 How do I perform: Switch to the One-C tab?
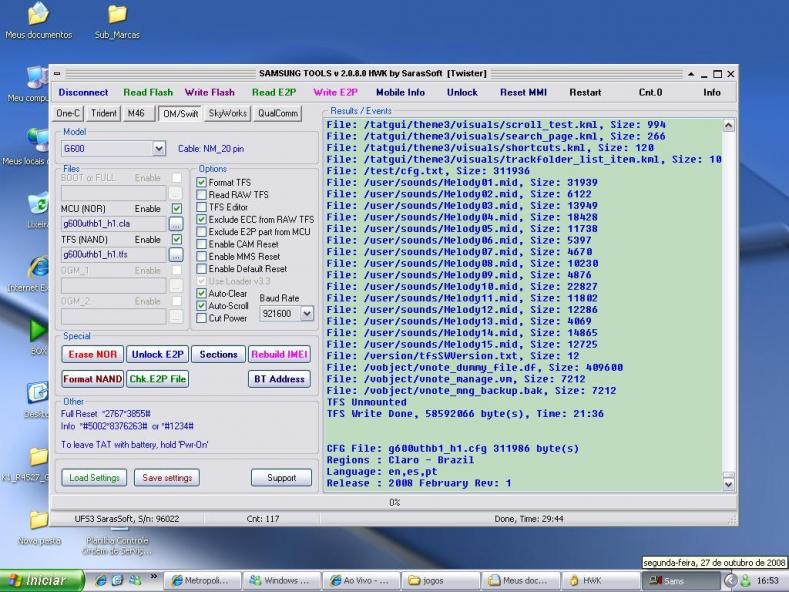68,113
